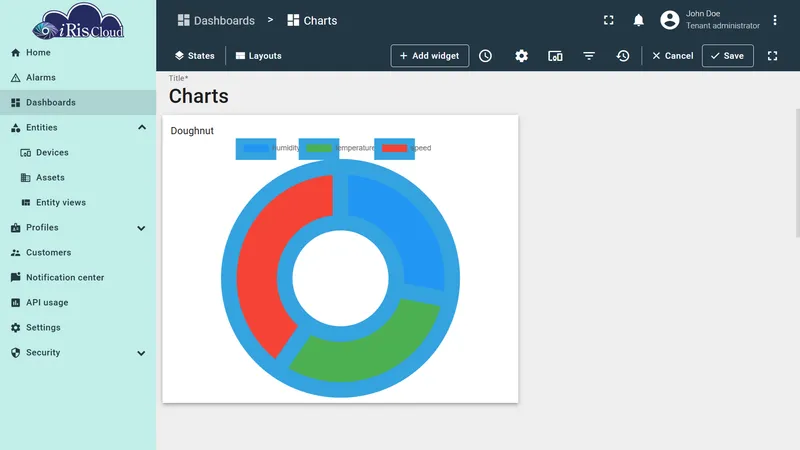Viewport: 800px width, 450px height.
Task: Expand the Security group chevron
Action: (141, 353)
